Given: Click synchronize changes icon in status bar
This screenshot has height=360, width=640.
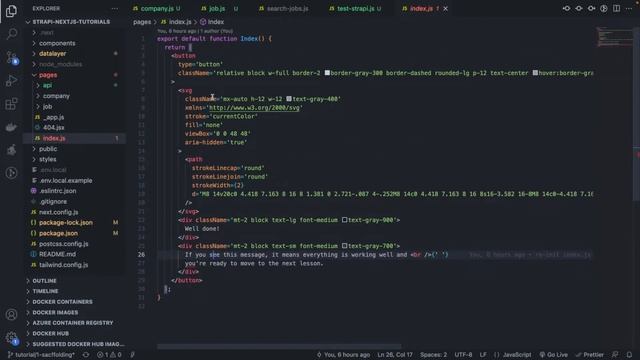Looking at the screenshot, I should (86, 355).
